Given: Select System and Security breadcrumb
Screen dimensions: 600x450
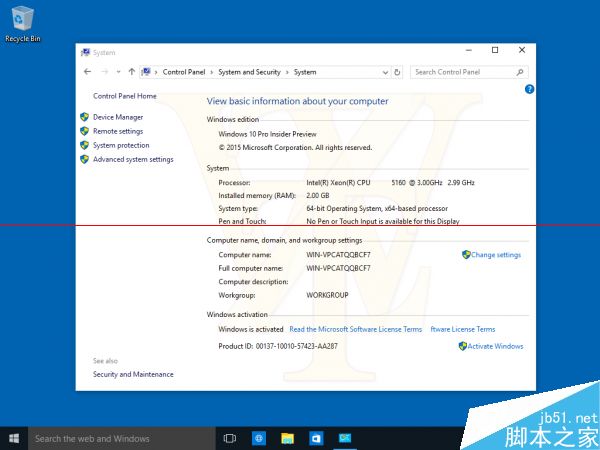Looking at the screenshot, I should (249, 72).
